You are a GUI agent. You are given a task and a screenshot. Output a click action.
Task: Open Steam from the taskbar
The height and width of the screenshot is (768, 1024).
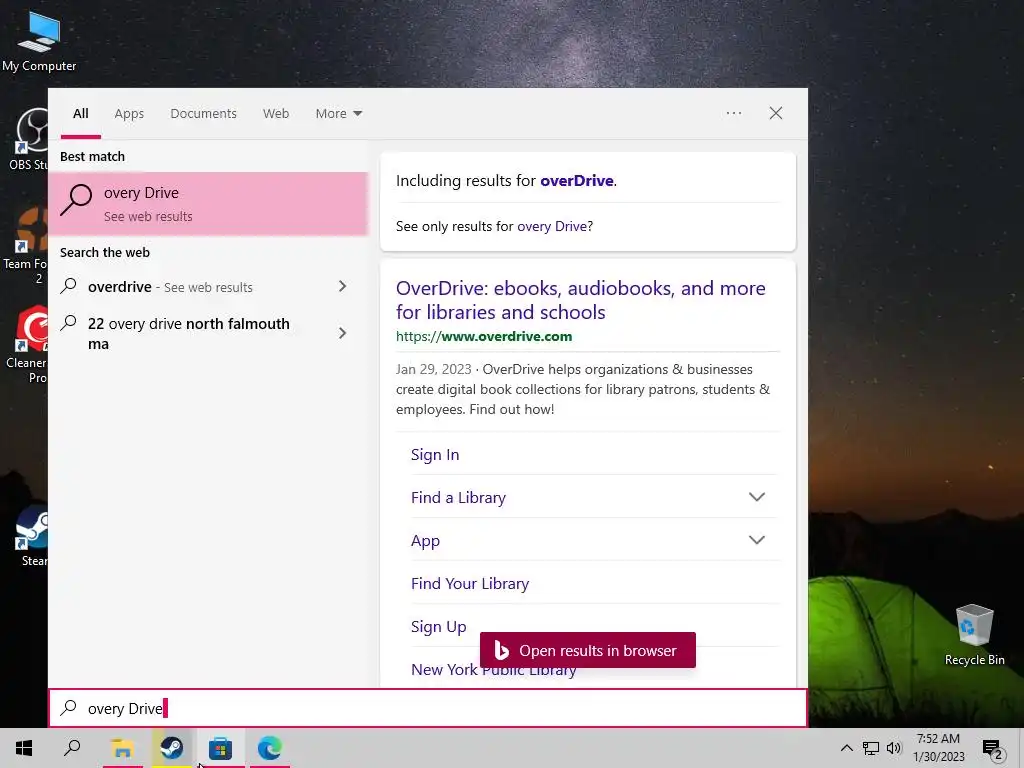click(172, 748)
